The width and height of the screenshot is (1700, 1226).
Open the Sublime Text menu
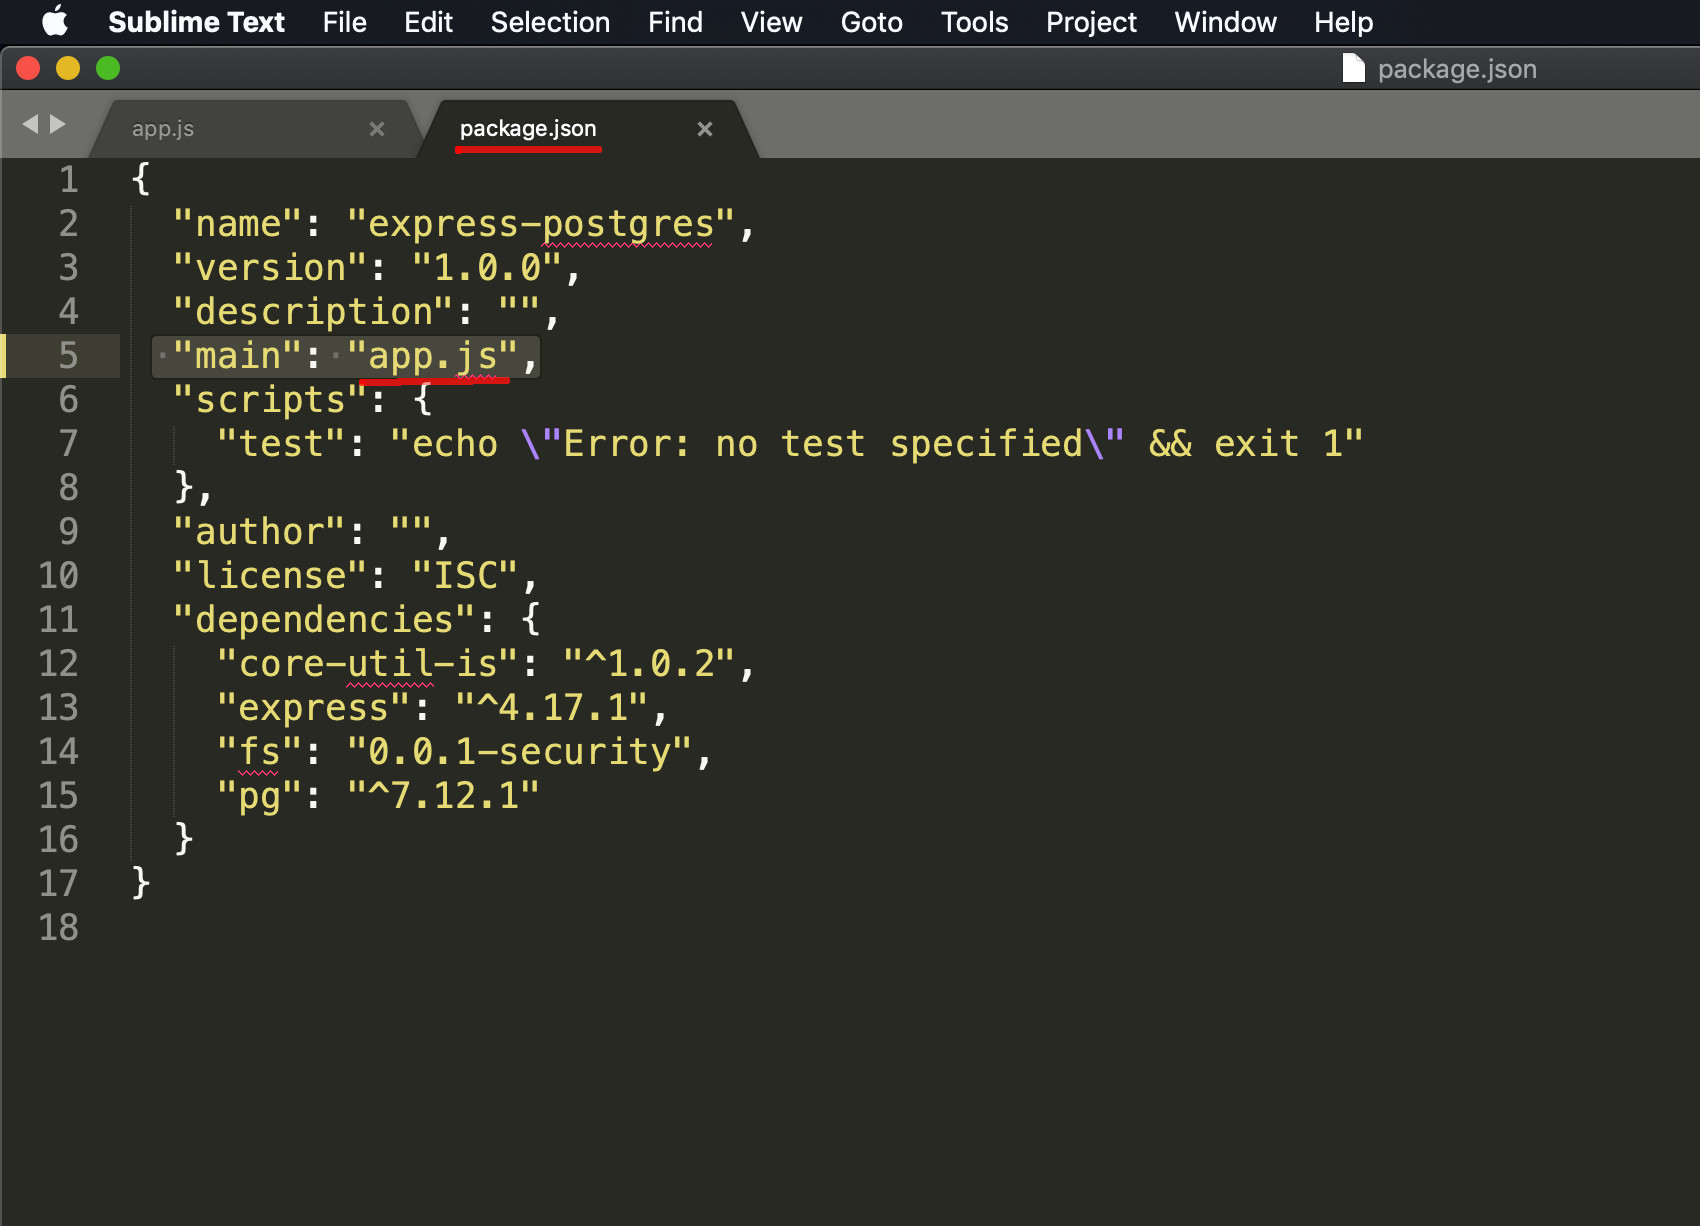coord(197,22)
